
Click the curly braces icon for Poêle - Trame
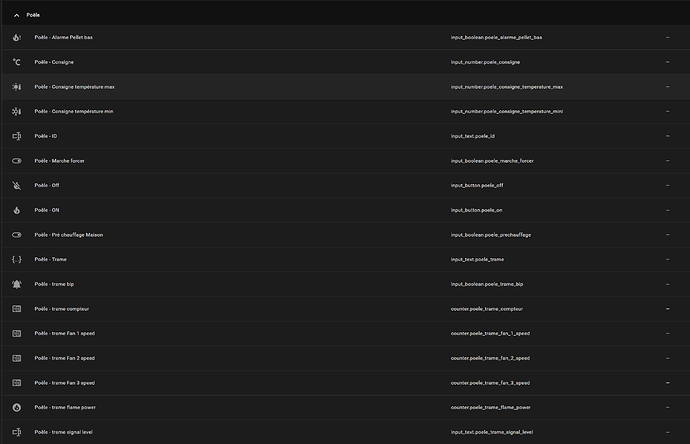[17, 260]
